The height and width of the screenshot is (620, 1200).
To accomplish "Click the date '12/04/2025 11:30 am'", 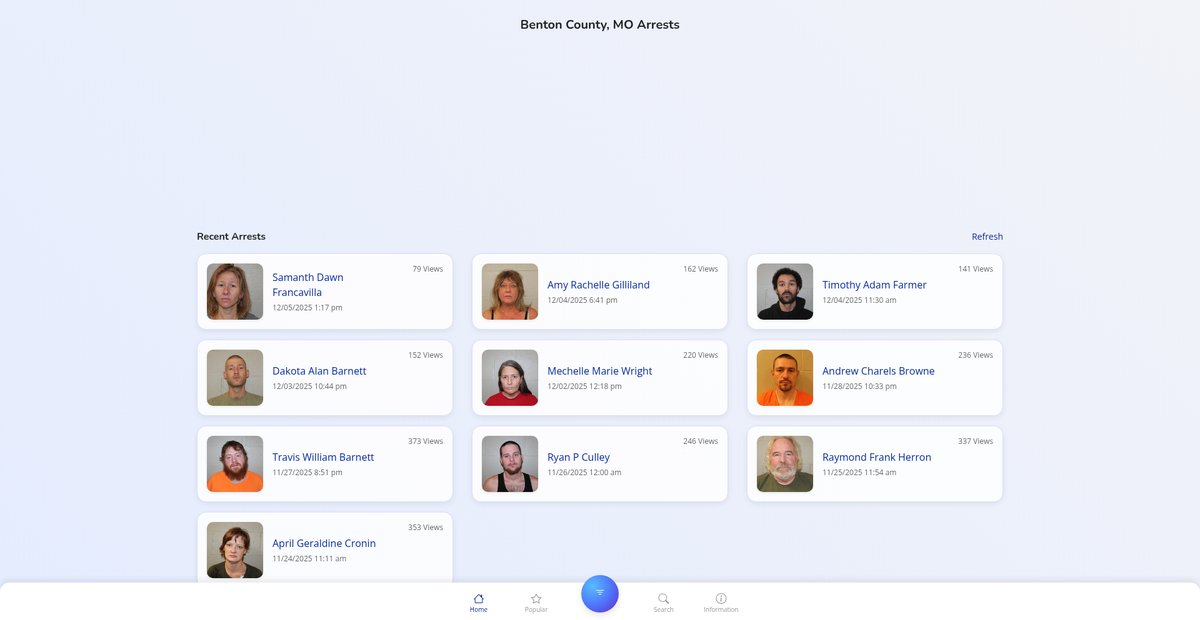I will pos(860,300).
